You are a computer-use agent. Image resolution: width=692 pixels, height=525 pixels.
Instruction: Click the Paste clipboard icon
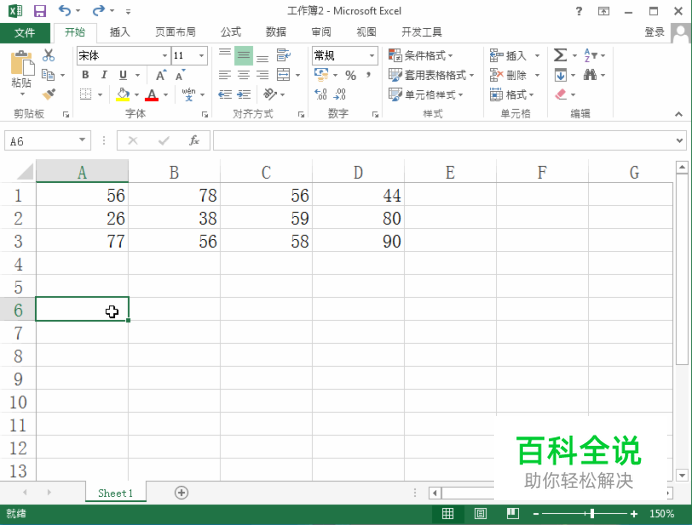tap(22, 63)
